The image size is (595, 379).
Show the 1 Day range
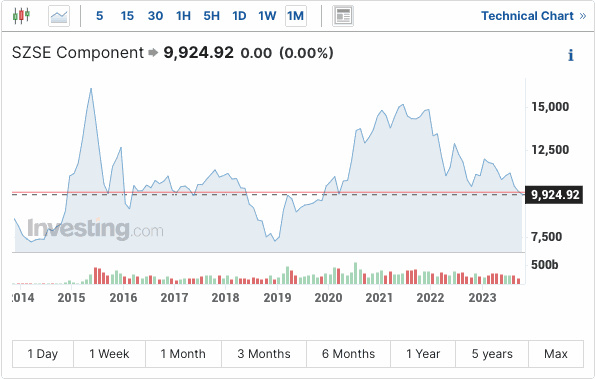(42, 354)
